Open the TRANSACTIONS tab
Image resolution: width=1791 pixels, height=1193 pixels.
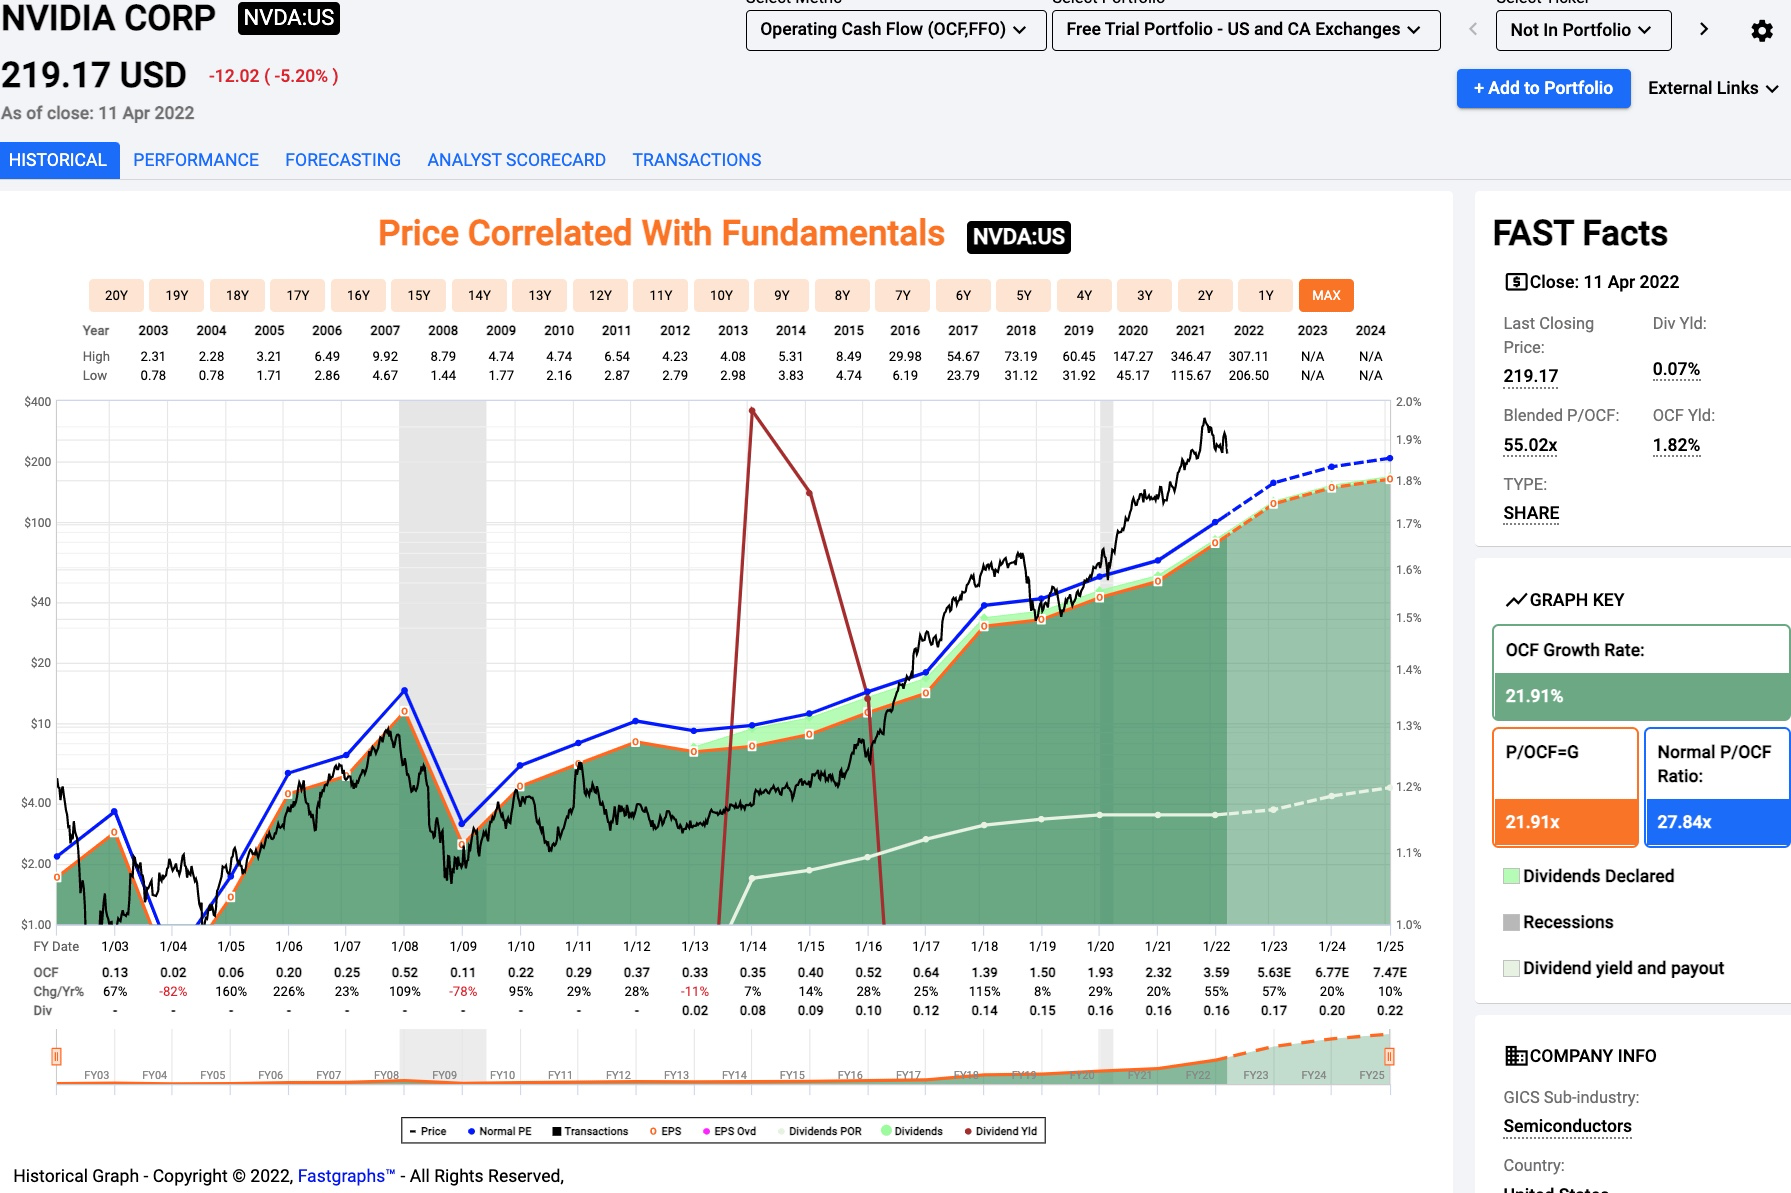coord(697,160)
